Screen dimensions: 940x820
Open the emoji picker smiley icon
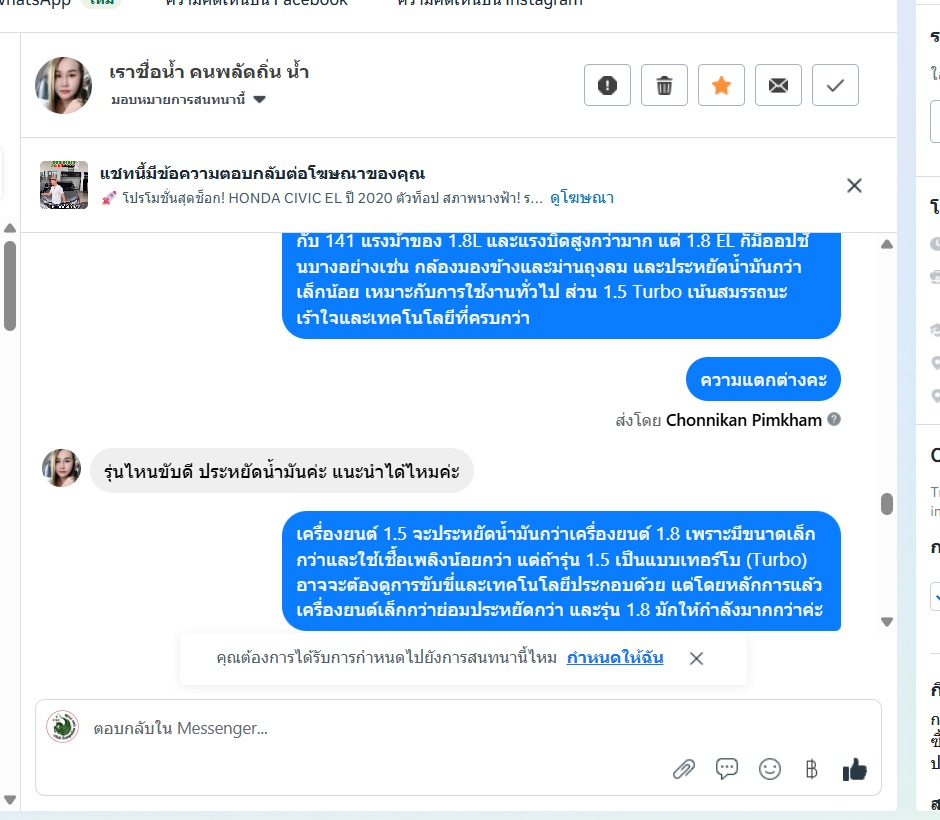click(770, 769)
